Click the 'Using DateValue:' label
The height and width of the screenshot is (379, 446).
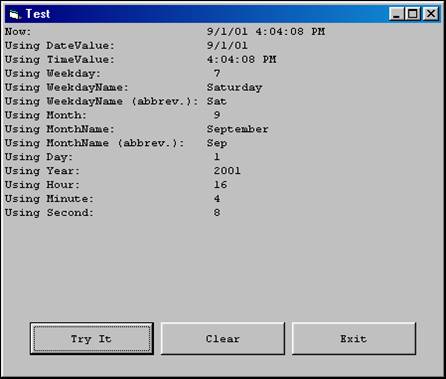[x=60, y=46]
